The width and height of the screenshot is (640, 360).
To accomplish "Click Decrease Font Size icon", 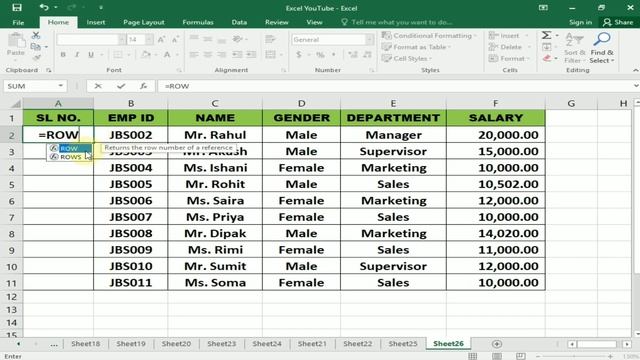I will click(x=175, y=40).
